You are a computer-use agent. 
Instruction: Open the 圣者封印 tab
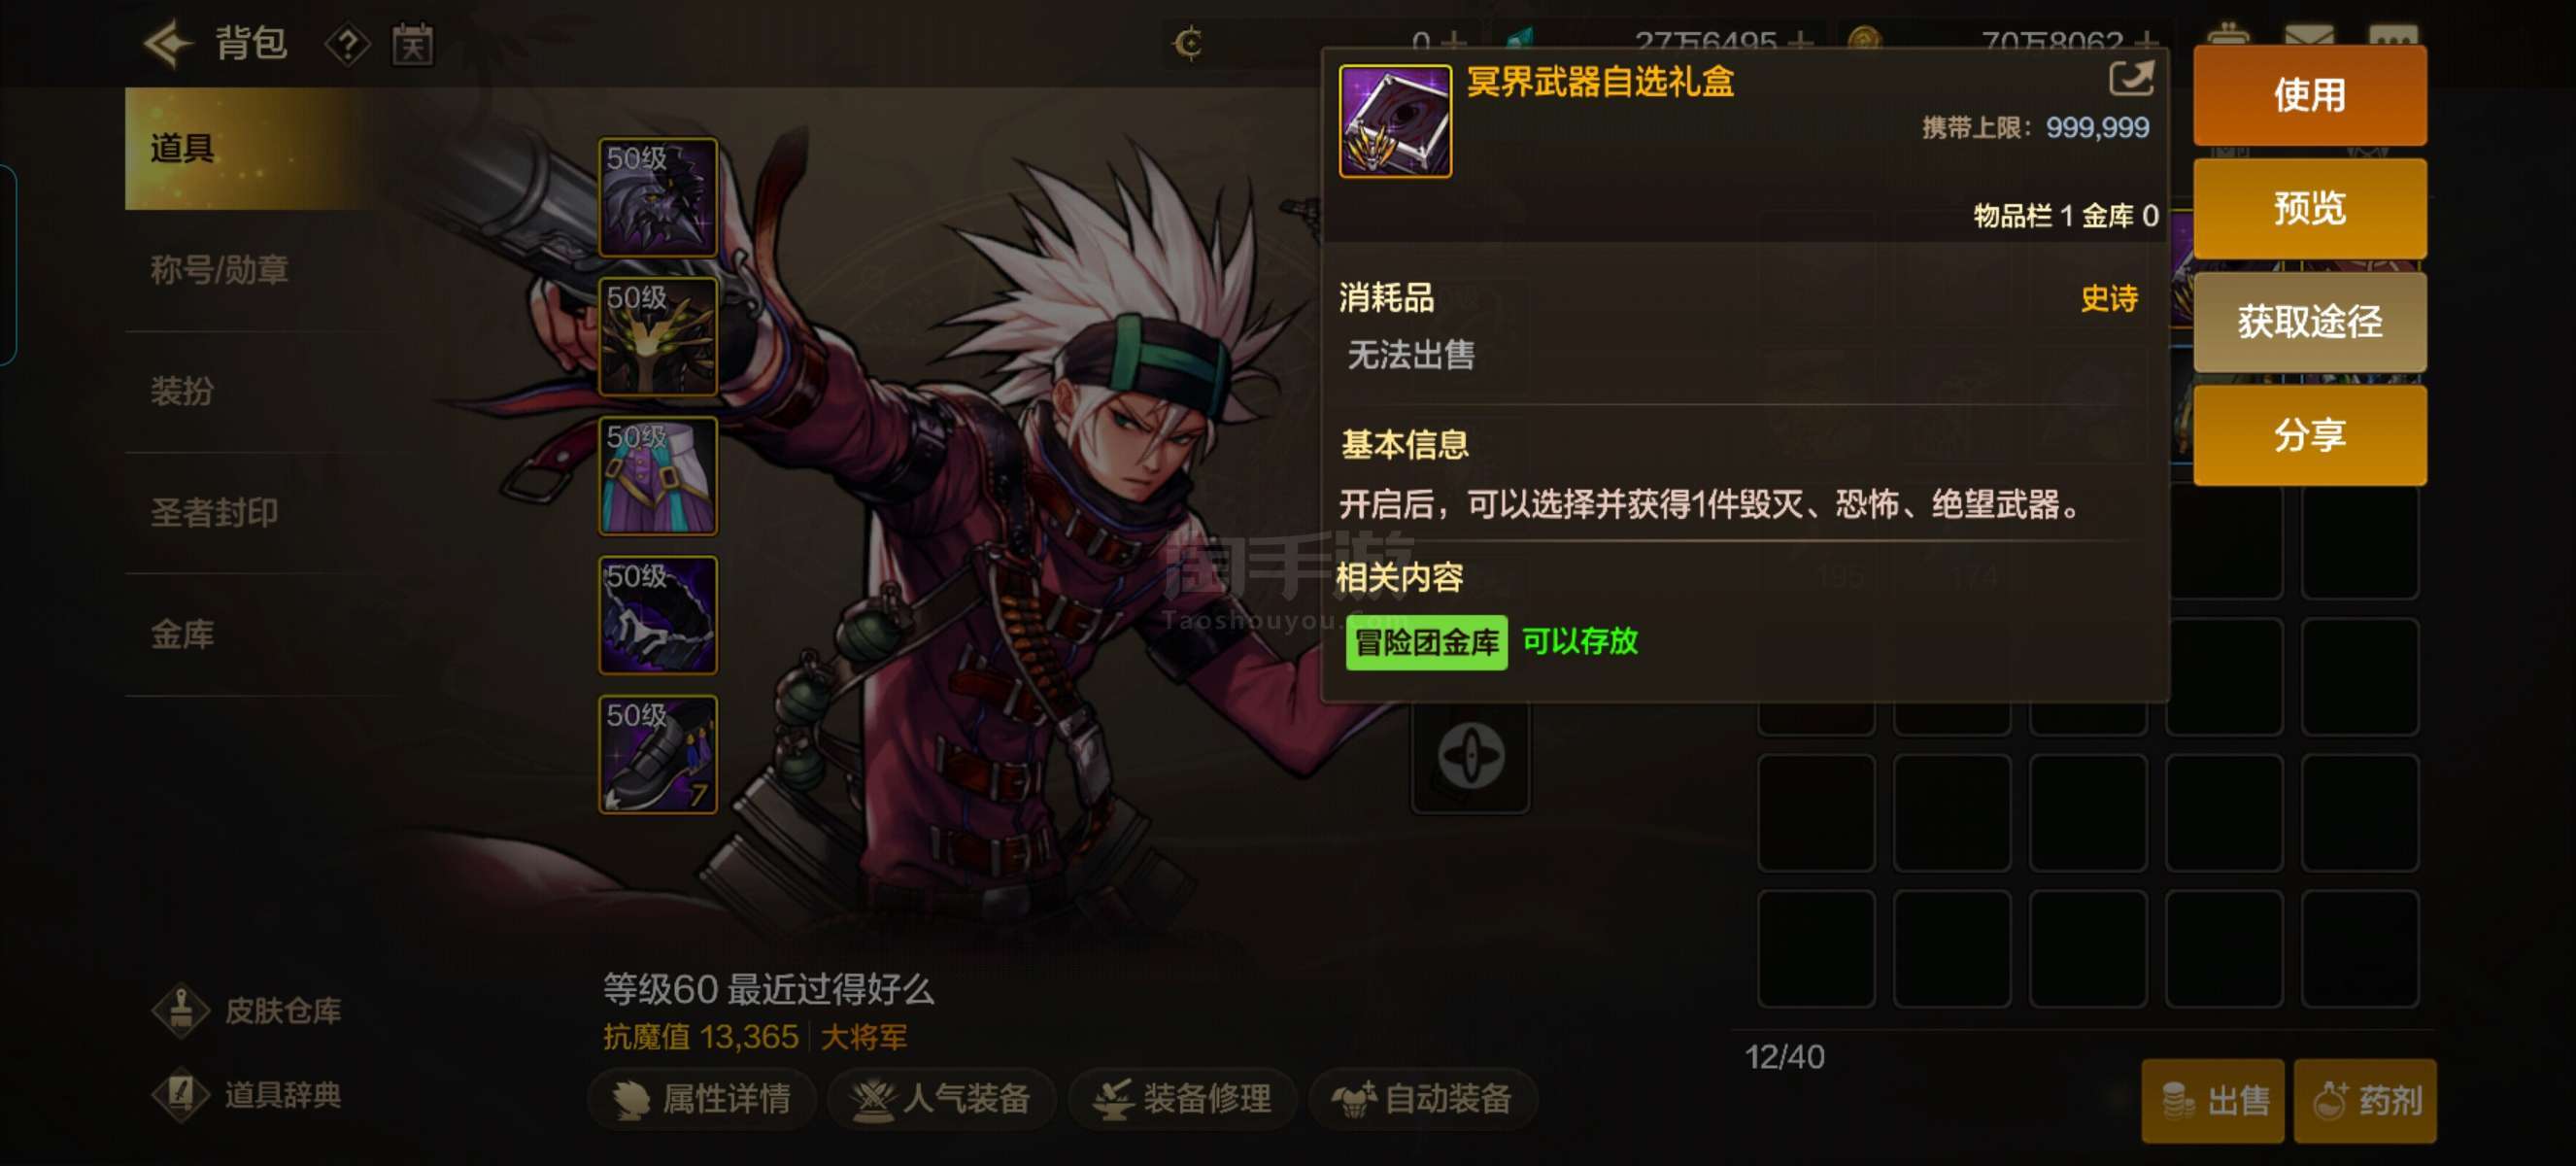pos(214,512)
